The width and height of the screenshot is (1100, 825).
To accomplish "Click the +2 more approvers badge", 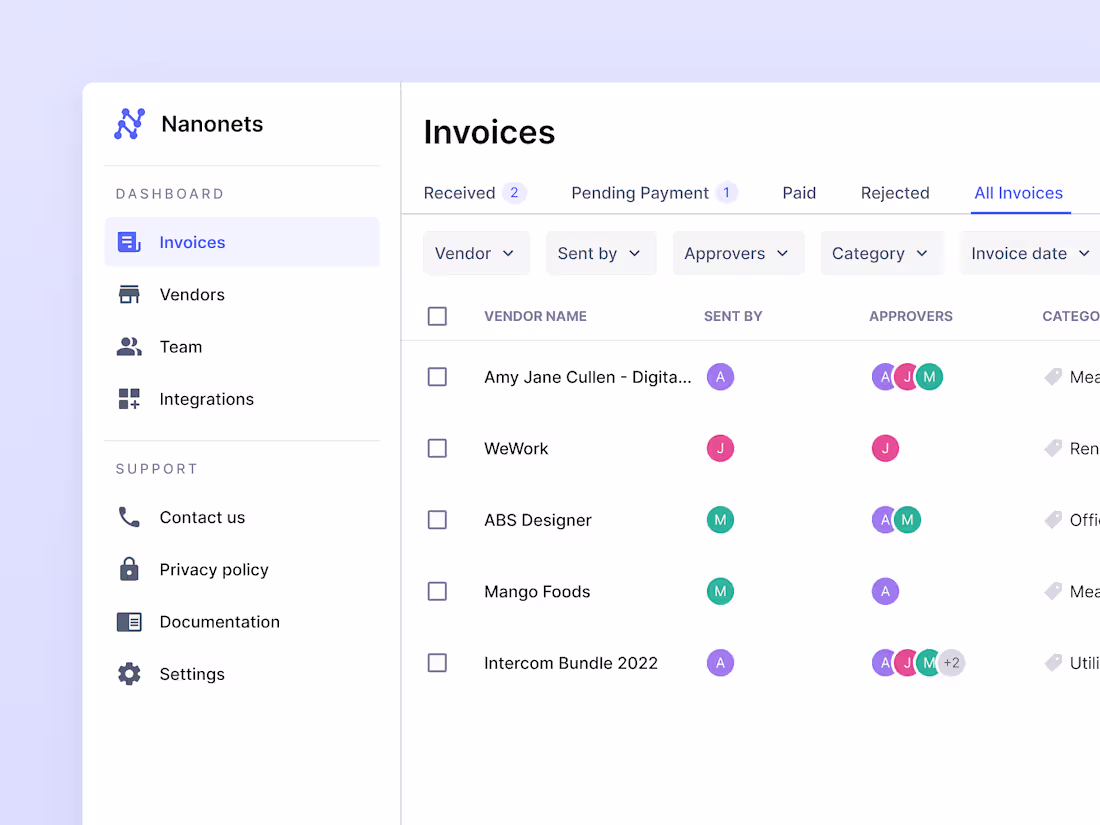I will tap(952, 663).
